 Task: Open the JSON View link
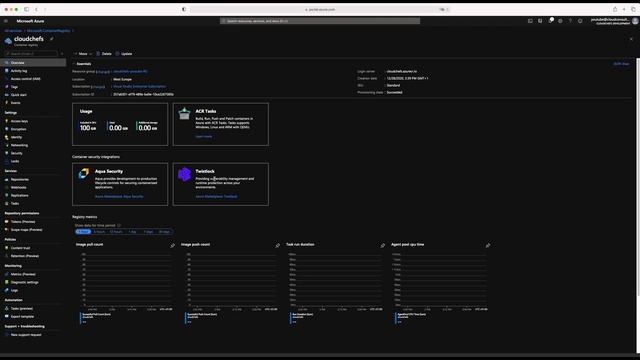(x=621, y=64)
